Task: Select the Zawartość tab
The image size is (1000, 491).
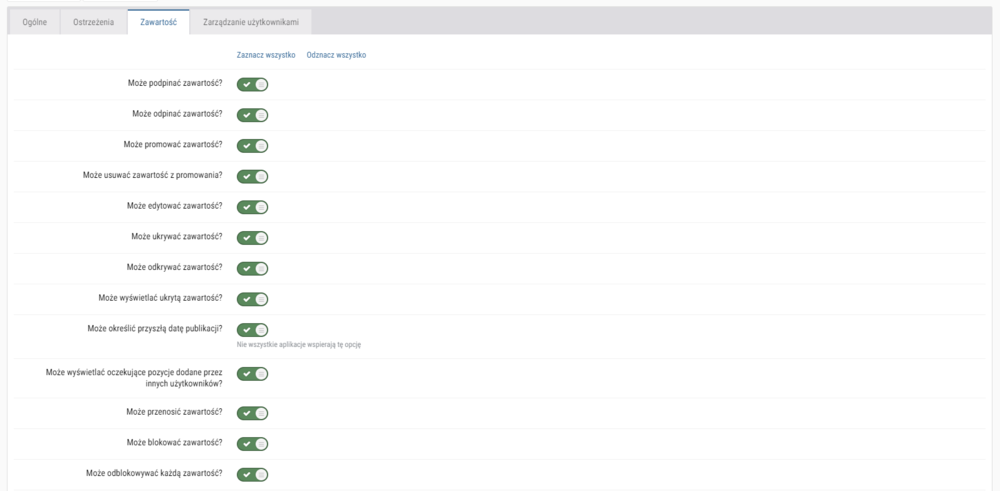Action: (158, 22)
